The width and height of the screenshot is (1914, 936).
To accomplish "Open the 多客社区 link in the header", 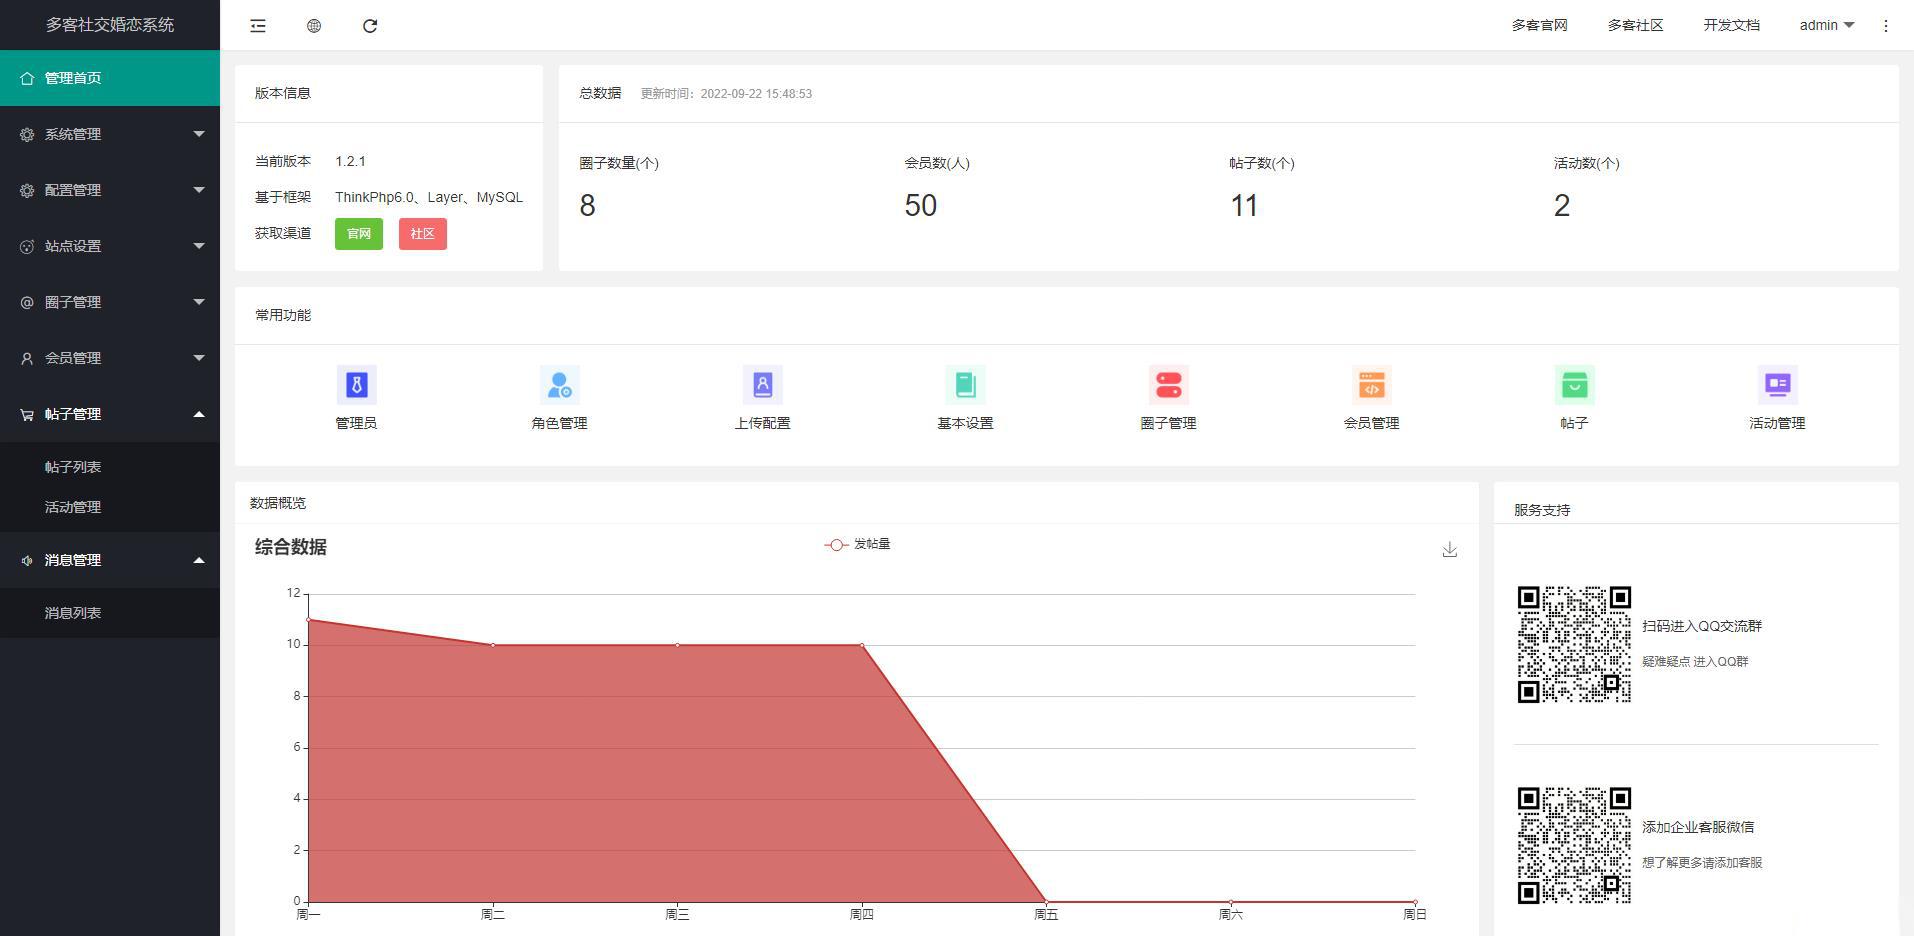I will coord(1636,26).
